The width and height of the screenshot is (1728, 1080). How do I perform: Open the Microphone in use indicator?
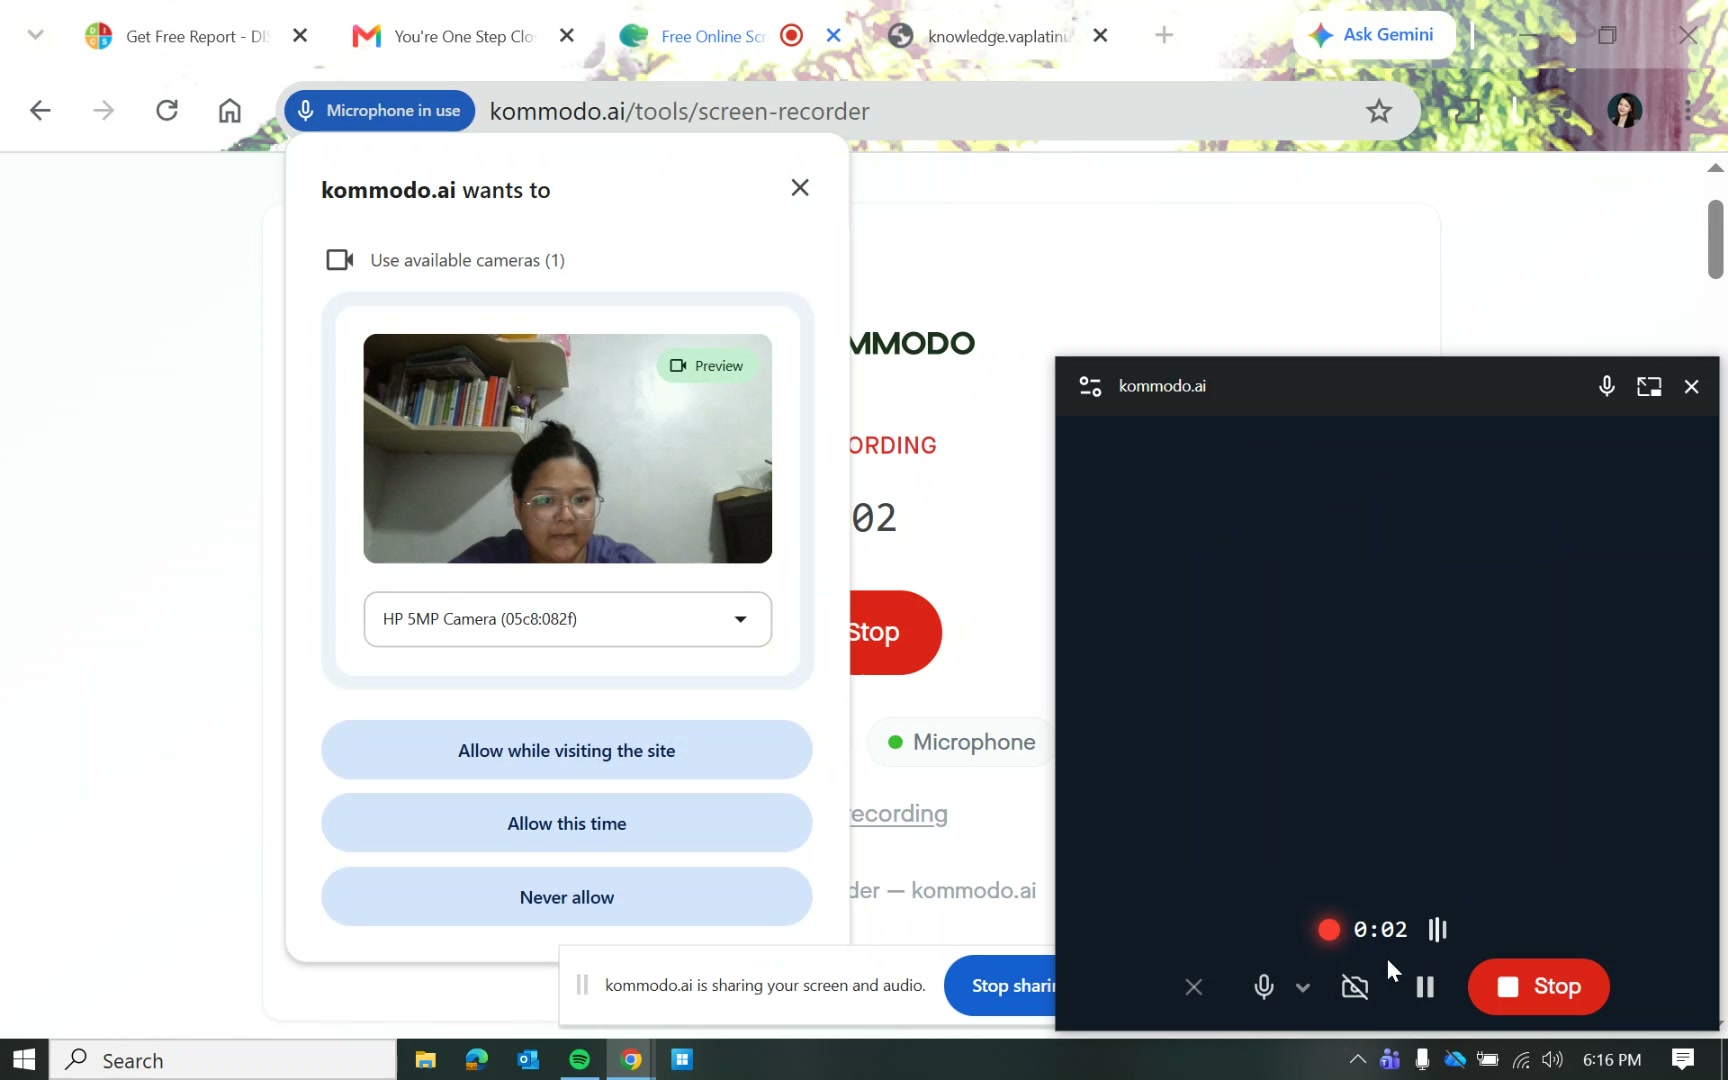(x=380, y=110)
